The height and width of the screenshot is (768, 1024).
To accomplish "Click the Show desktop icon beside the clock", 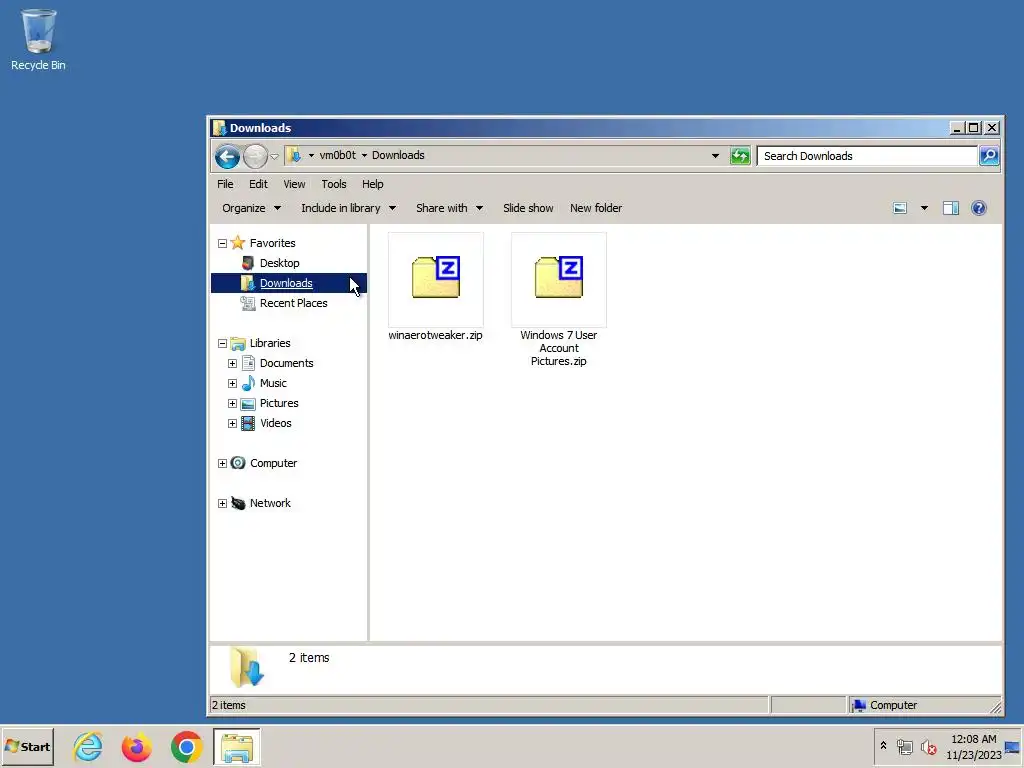I will tap(1012, 747).
